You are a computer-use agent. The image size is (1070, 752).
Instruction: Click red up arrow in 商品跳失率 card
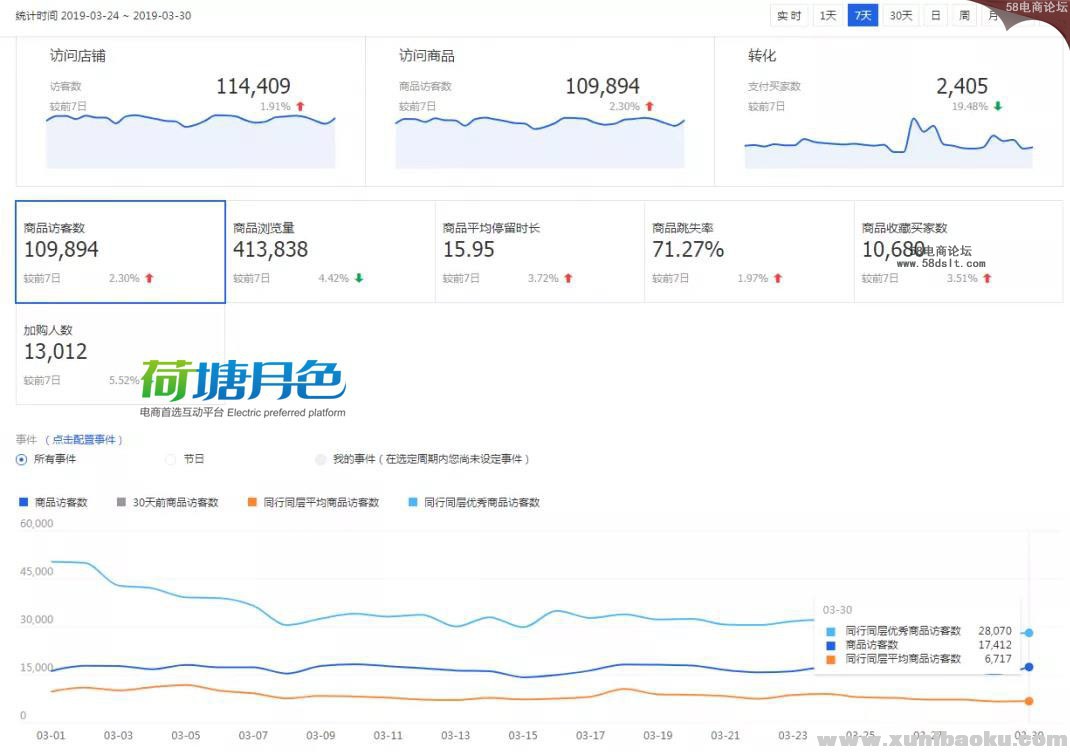pos(777,278)
